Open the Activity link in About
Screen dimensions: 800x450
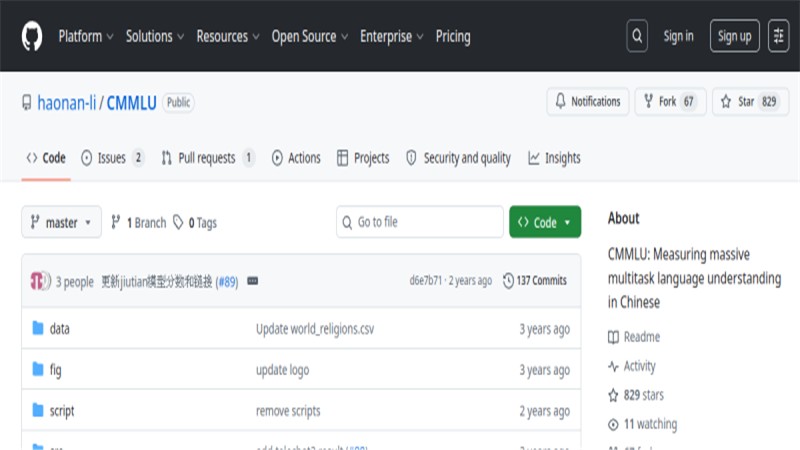(632, 366)
